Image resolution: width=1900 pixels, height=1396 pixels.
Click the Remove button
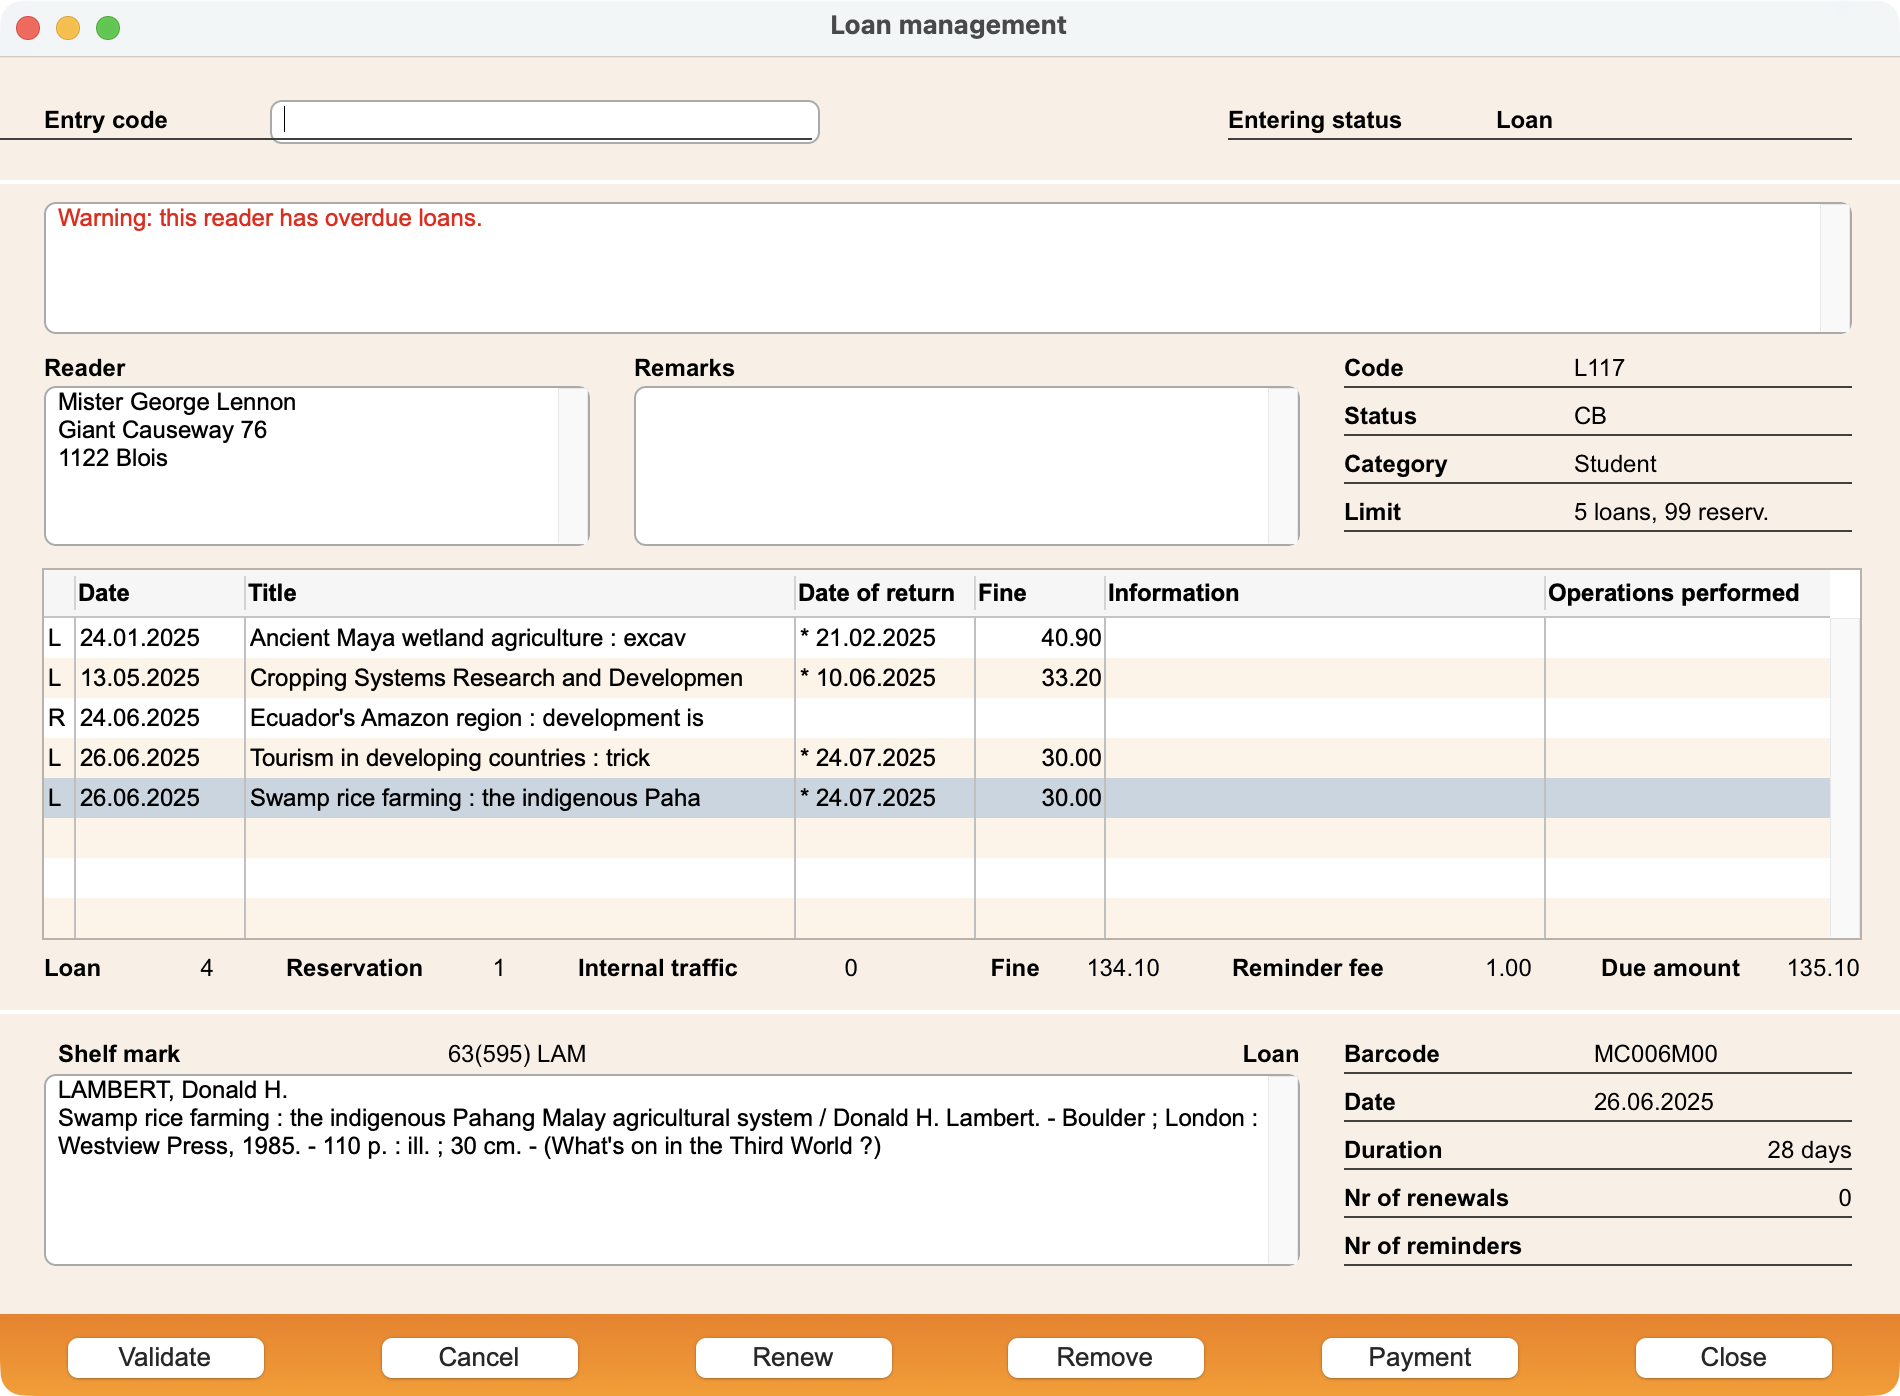click(x=1105, y=1357)
